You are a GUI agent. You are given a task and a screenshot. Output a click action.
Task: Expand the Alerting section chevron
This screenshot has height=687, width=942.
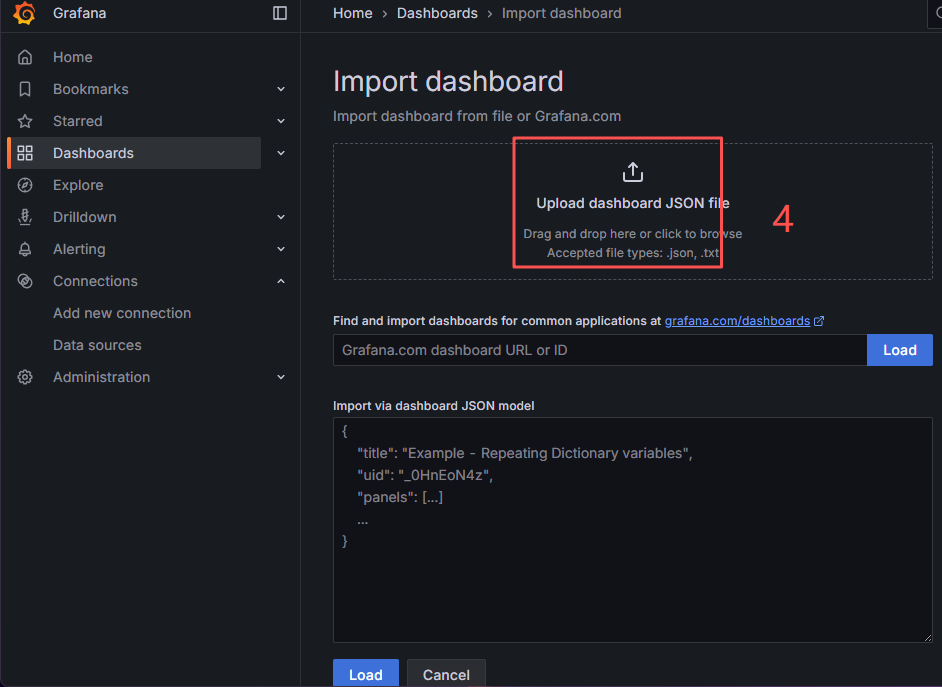(281, 249)
